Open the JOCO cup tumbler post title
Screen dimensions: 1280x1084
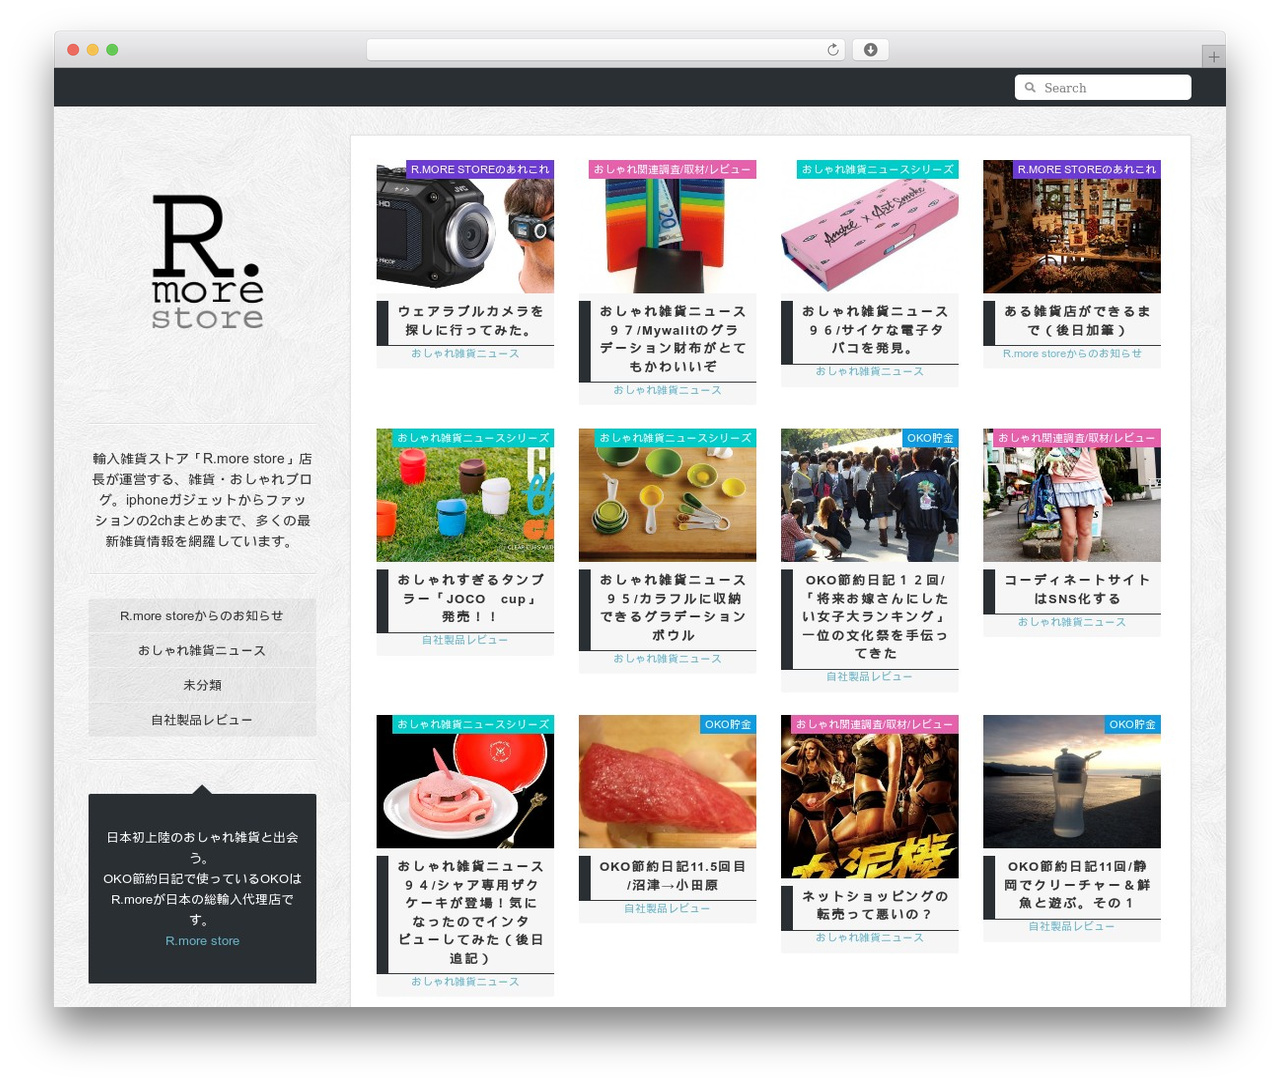tap(471, 598)
